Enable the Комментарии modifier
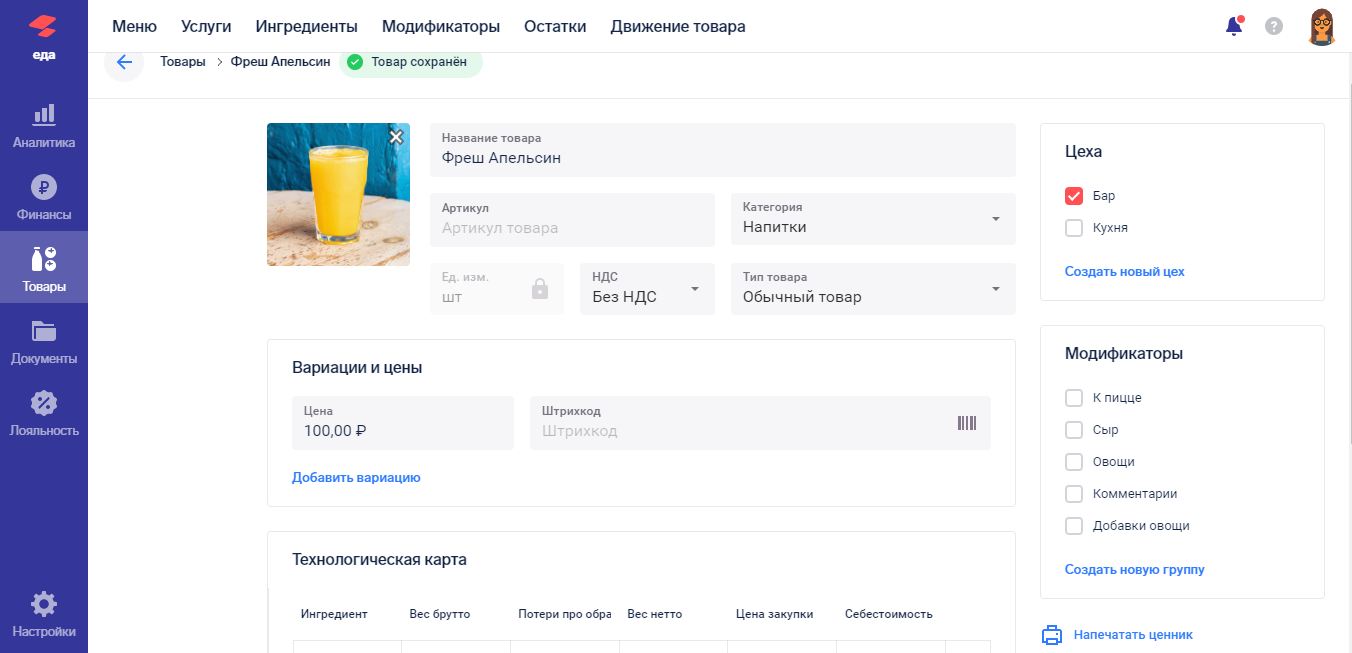The width and height of the screenshot is (1352, 653). 1074,494
